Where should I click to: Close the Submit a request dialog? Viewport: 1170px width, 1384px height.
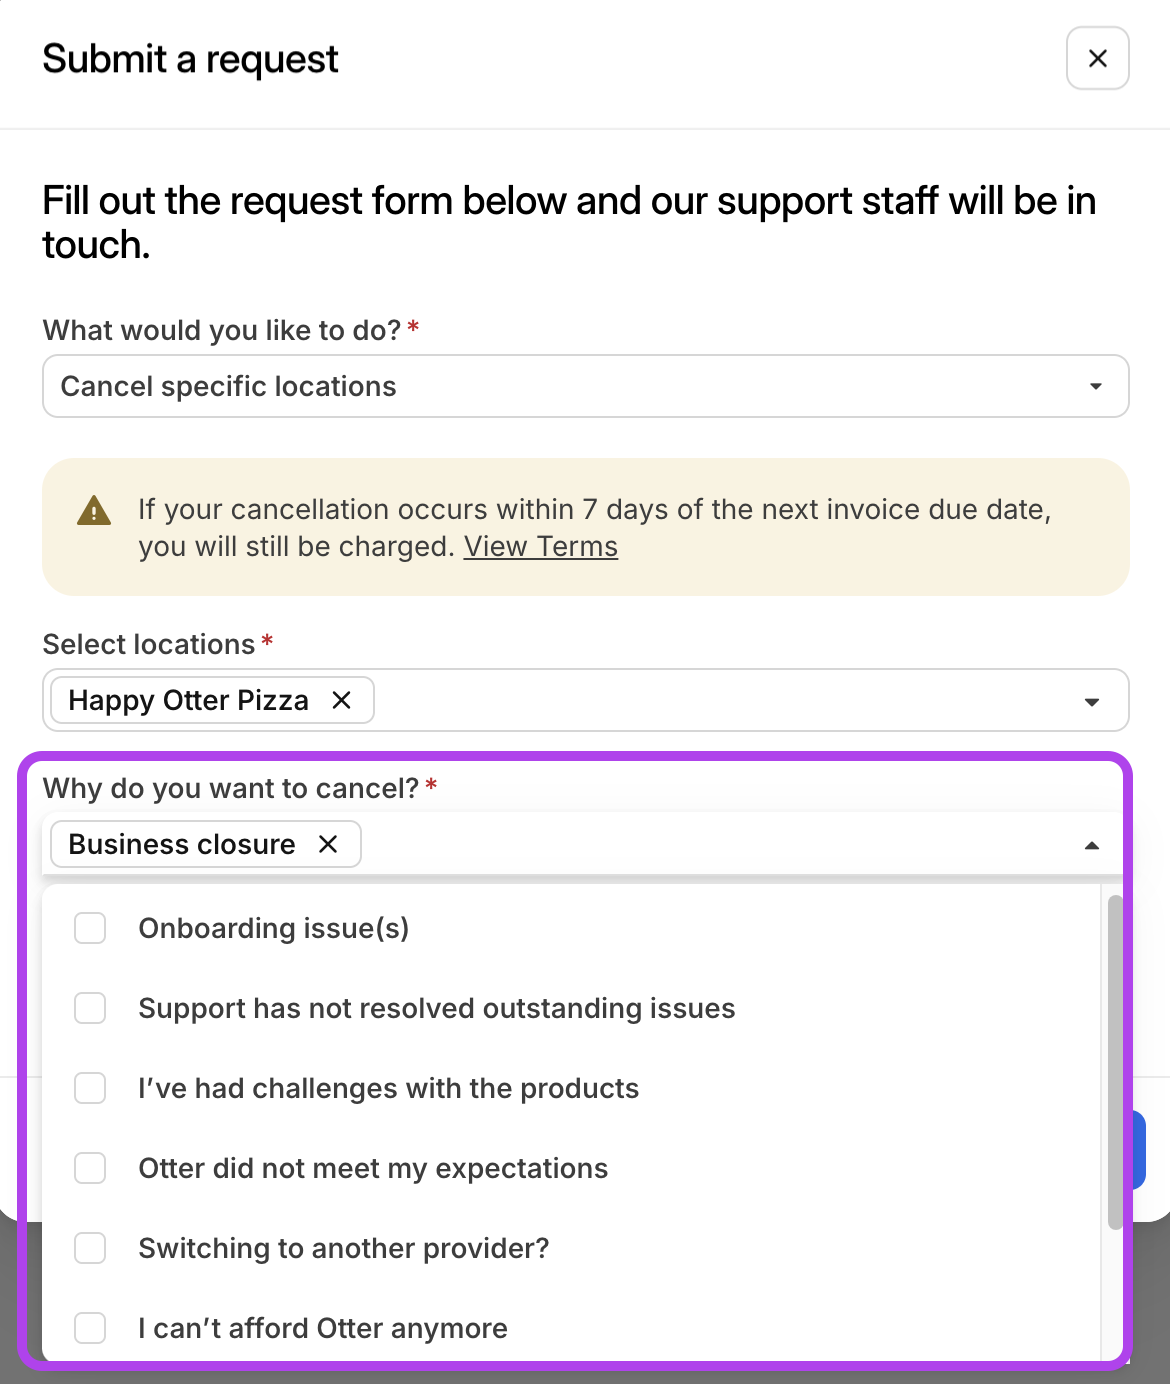pyautogui.click(x=1097, y=59)
